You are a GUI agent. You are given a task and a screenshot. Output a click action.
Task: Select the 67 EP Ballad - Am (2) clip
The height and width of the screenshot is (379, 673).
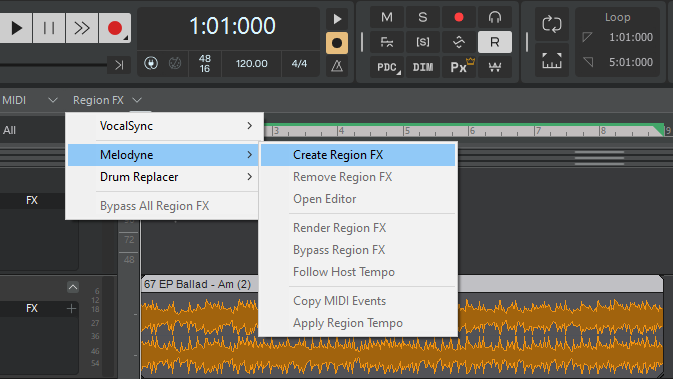click(x=197, y=284)
